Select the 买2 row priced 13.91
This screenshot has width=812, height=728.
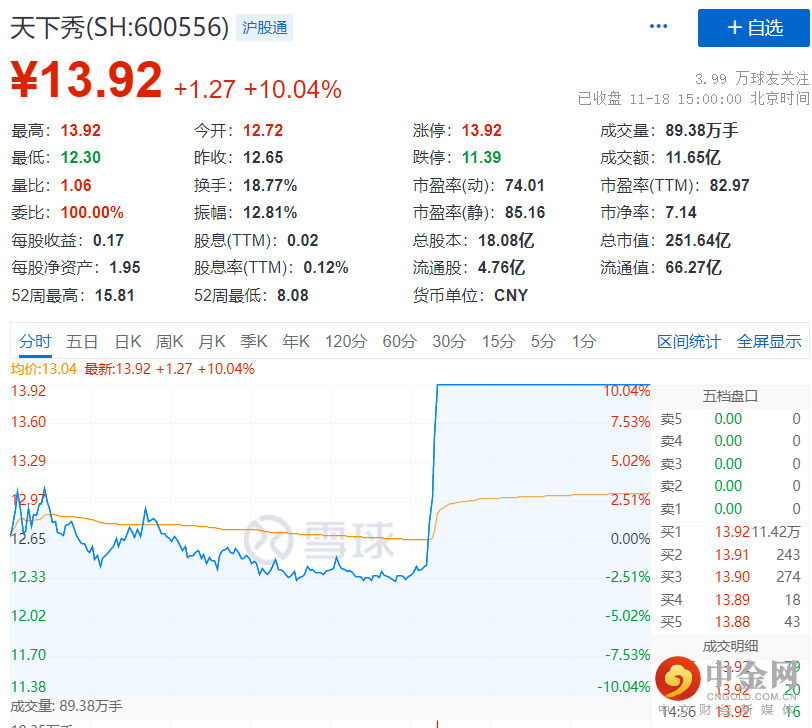pyautogui.click(x=730, y=555)
